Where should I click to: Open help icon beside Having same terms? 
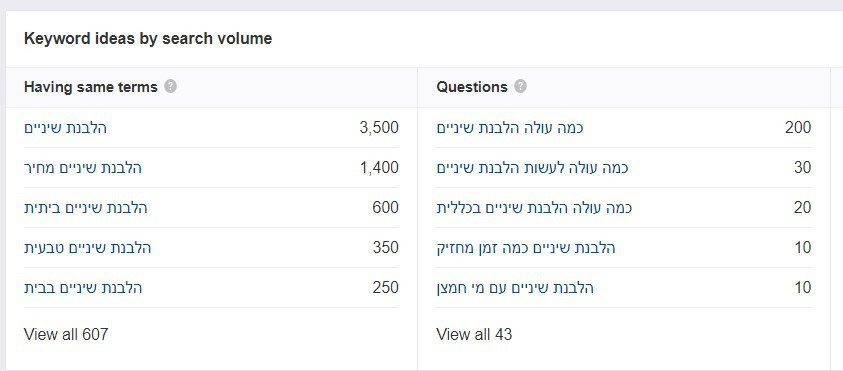coord(170,87)
